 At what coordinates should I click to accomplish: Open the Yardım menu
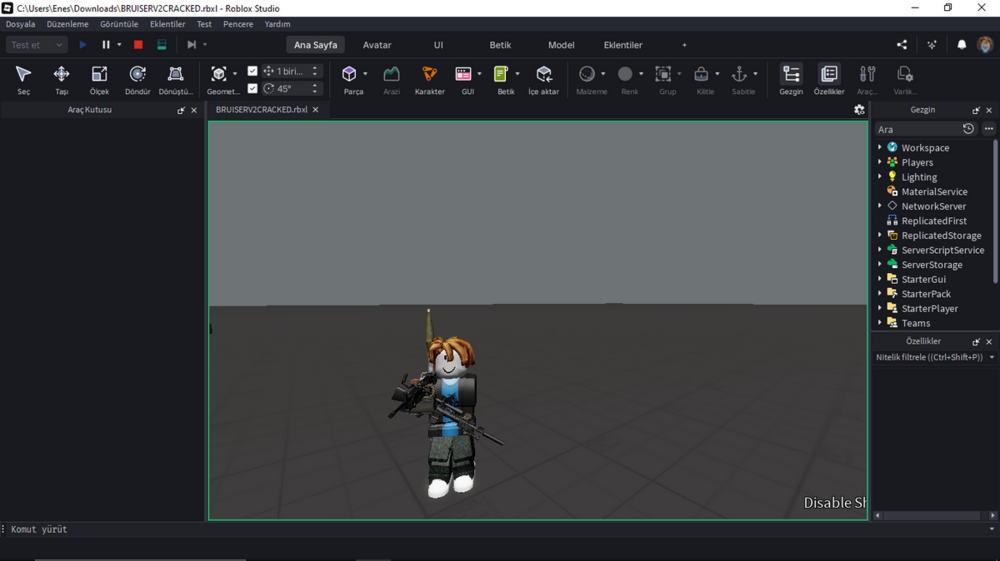pos(277,24)
